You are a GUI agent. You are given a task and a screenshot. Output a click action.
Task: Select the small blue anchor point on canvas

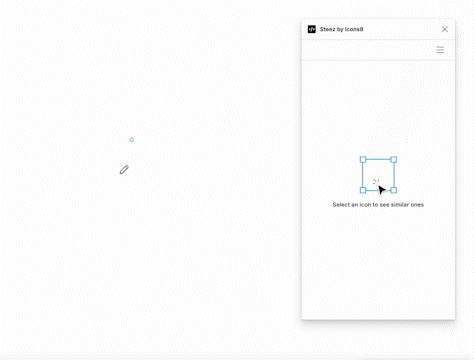pos(132,140)
